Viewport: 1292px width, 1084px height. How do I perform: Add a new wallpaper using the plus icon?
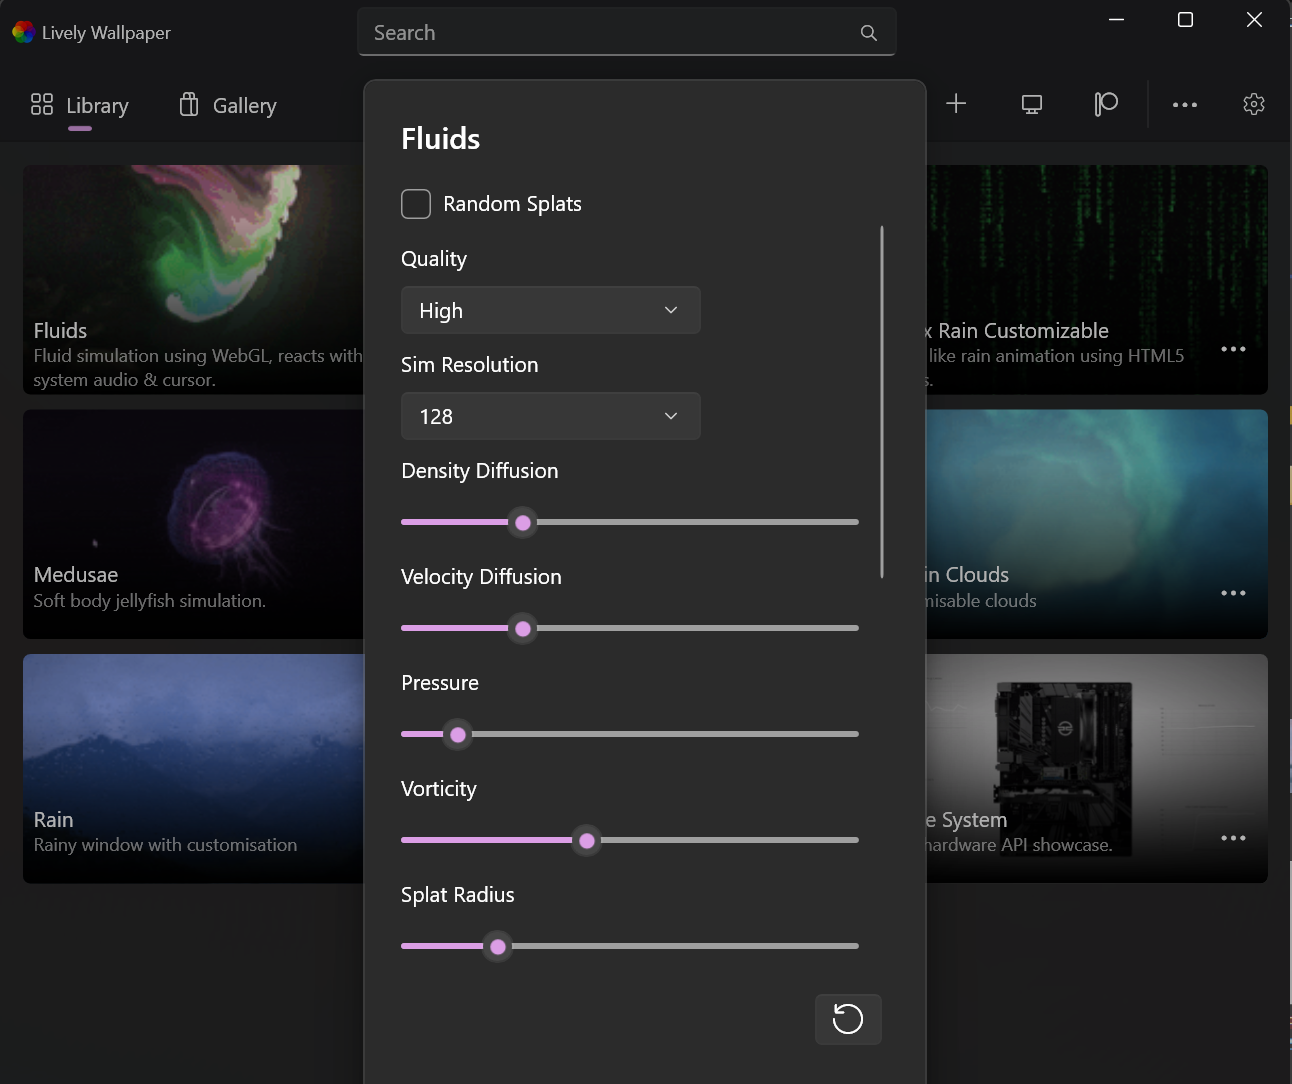[956, 103]
